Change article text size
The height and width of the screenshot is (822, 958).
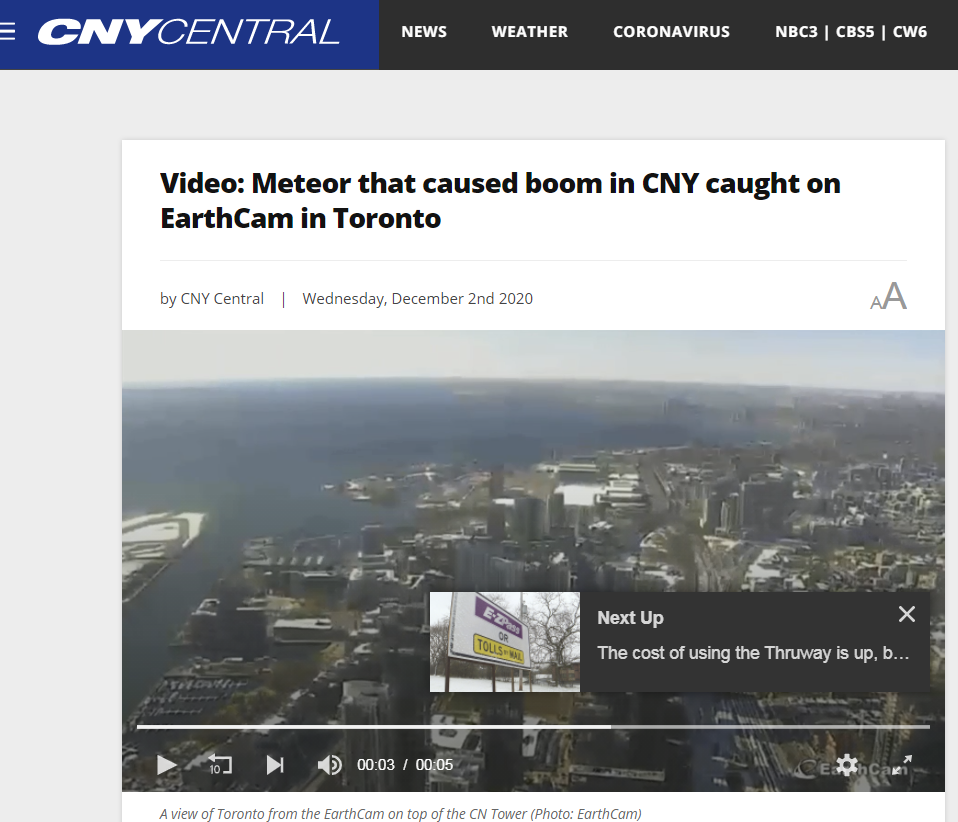pos(888,296)
